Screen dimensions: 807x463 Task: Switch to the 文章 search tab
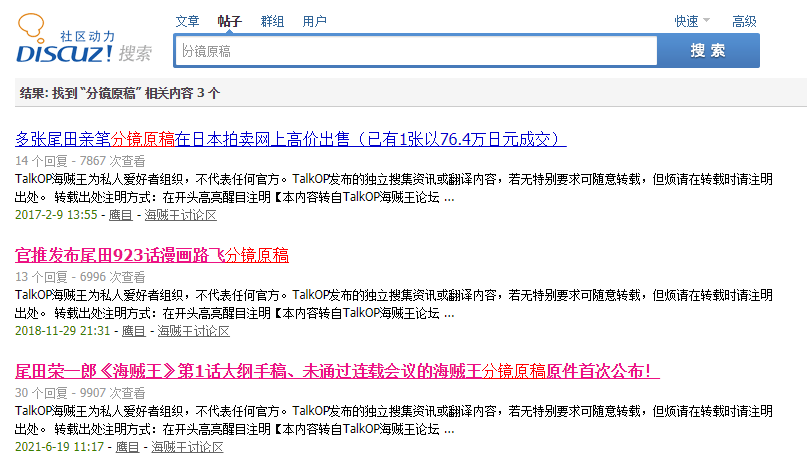click(x=187, y=22)
